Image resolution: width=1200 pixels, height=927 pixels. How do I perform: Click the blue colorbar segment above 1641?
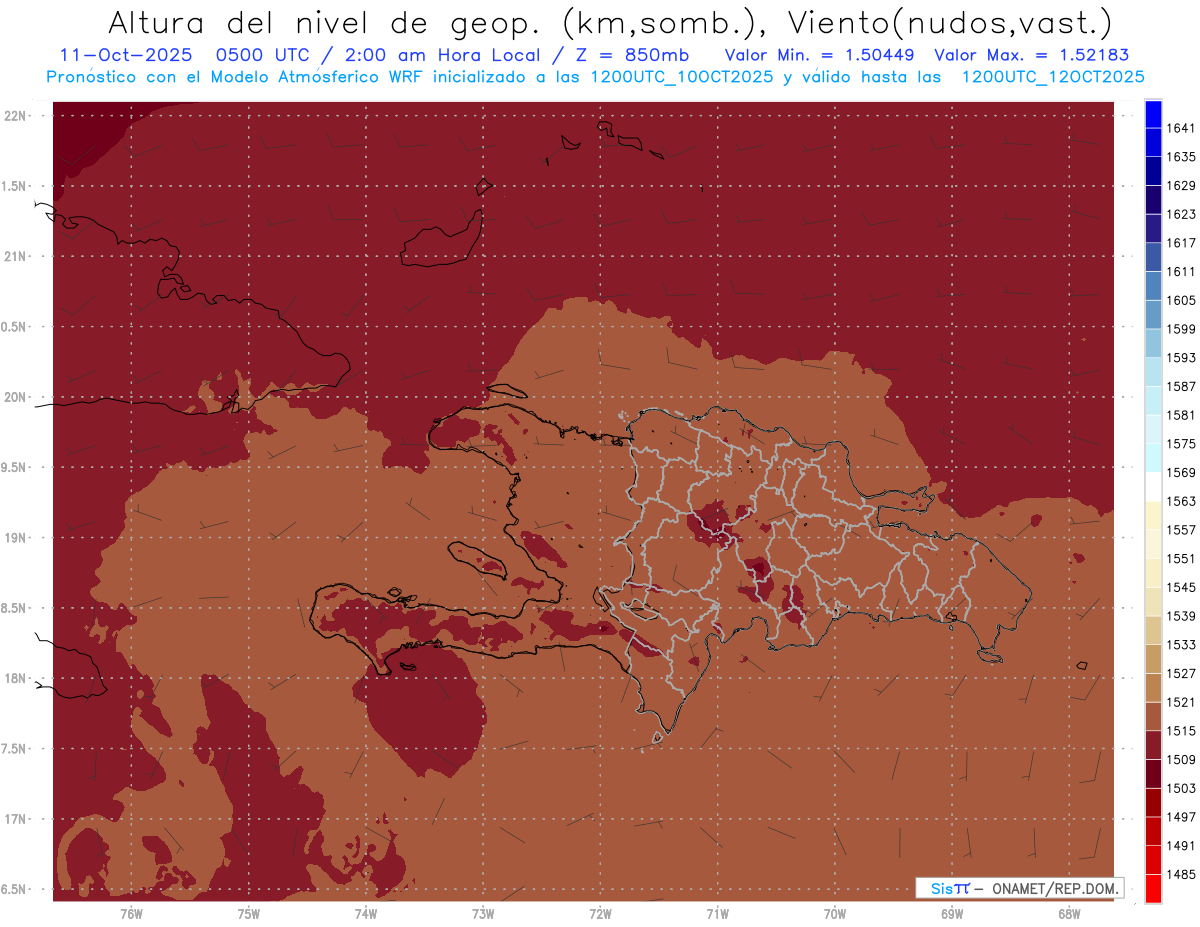[x=1153, y=114]
